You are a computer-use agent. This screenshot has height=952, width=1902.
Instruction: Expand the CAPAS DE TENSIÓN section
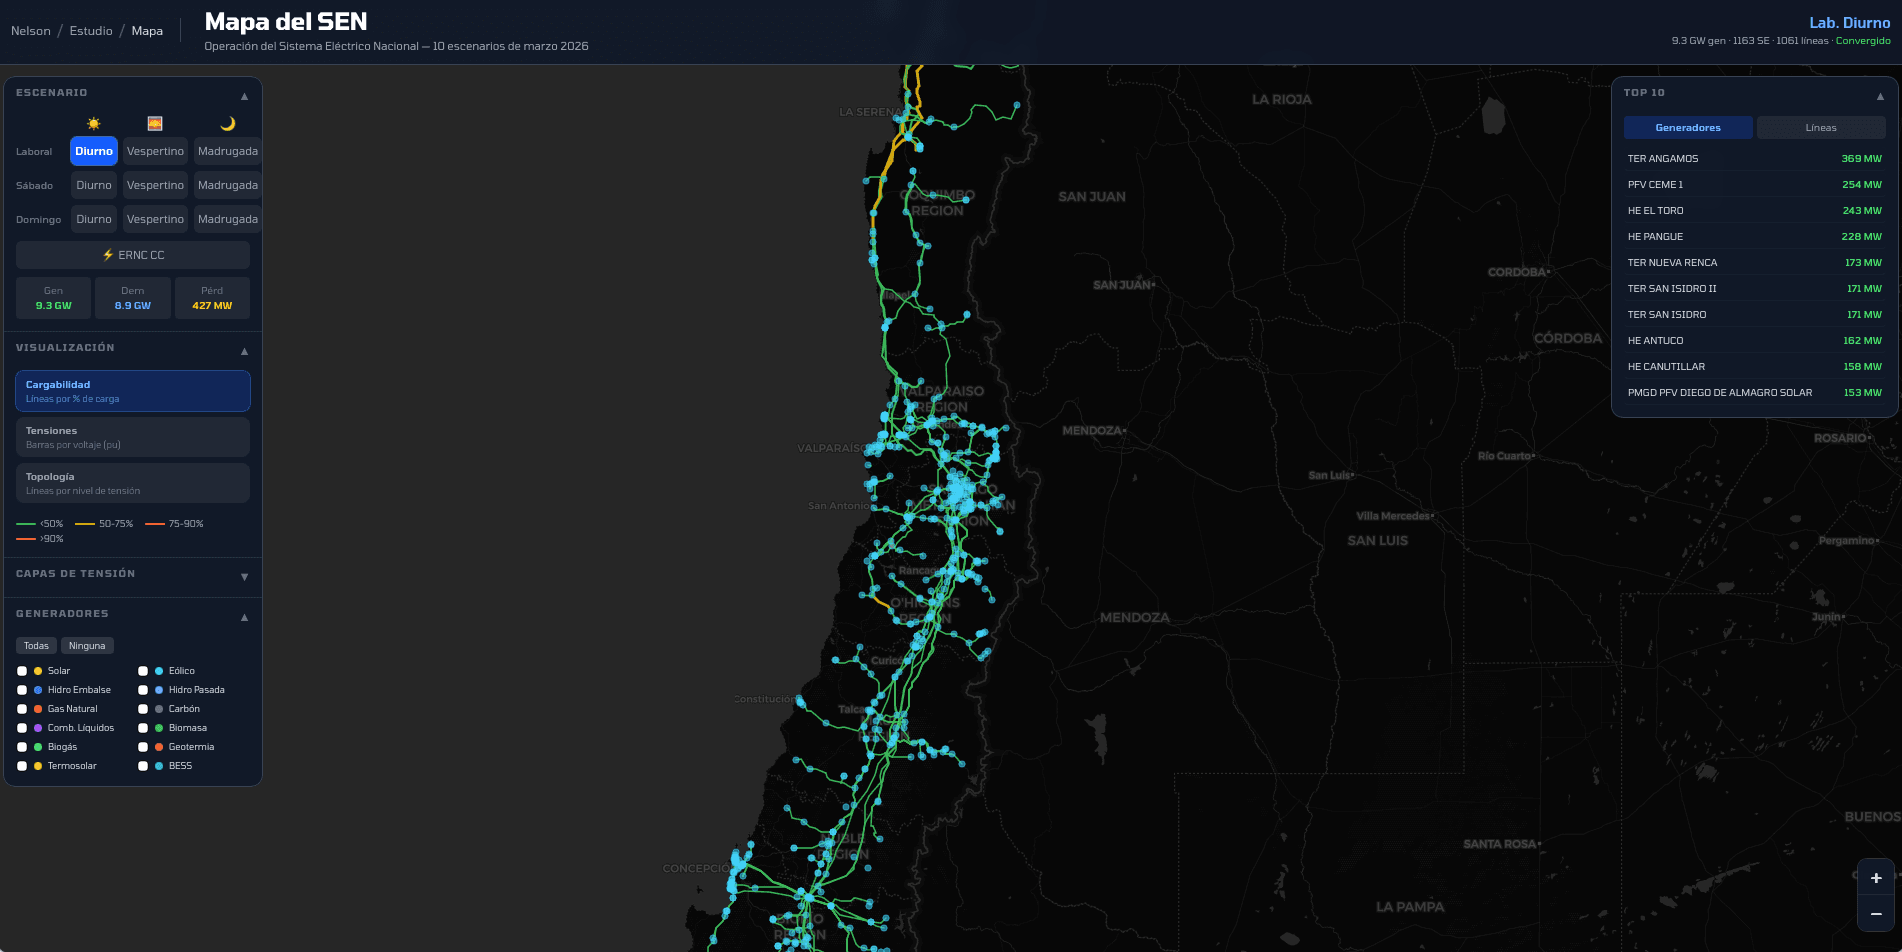pos(243,577)
